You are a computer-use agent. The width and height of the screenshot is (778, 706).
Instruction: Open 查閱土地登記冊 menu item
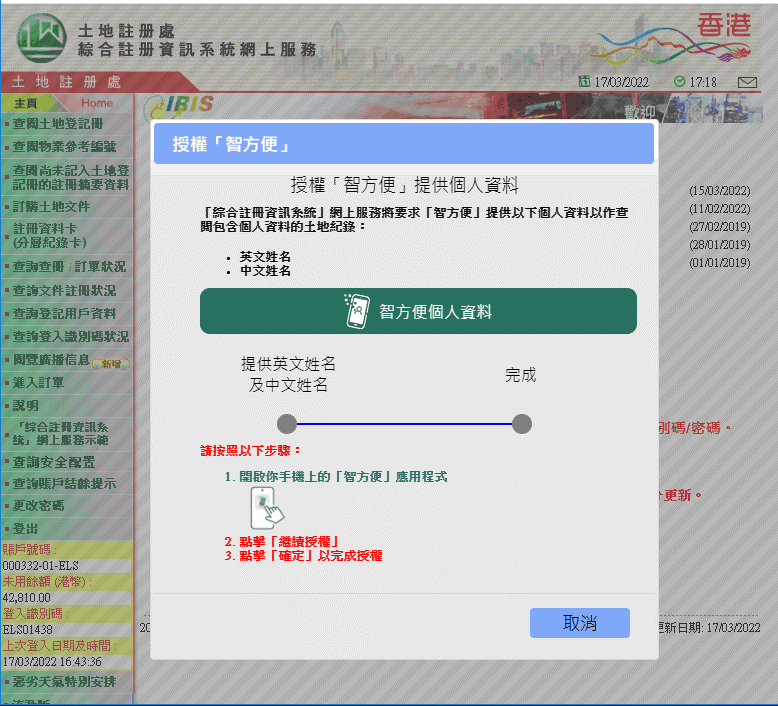point(58,124)
